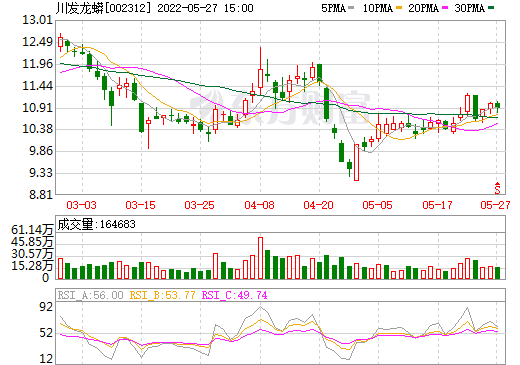The width and height of the screenshot is (520, 365).
Task: Click the tall red candlestick at 04-08
Action: point(260,72)
